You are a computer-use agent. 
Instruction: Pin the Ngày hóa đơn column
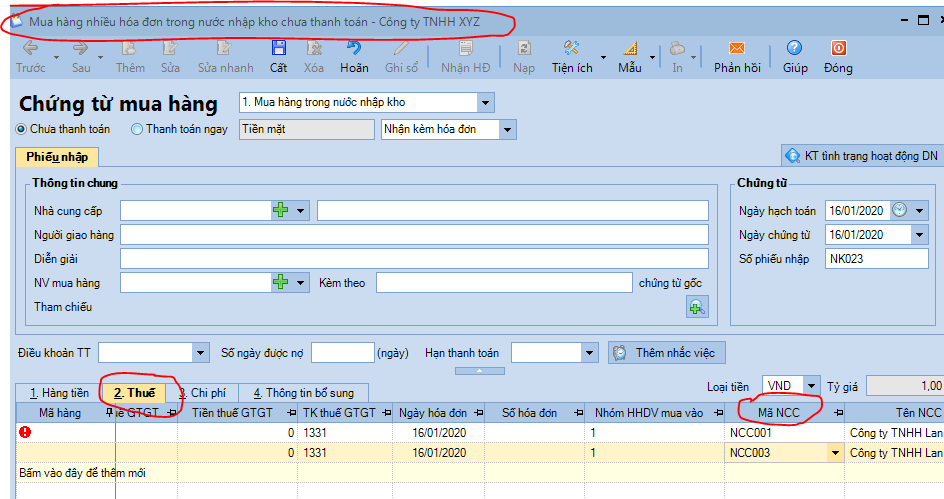tap(479, 413)
